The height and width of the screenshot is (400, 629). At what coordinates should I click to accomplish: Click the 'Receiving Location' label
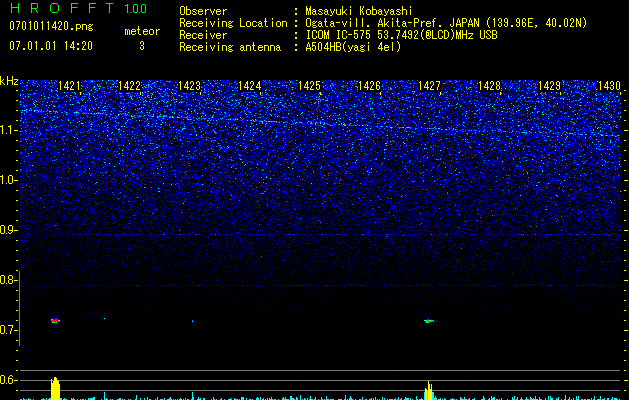pyautogui.click(x=233, y=23)
